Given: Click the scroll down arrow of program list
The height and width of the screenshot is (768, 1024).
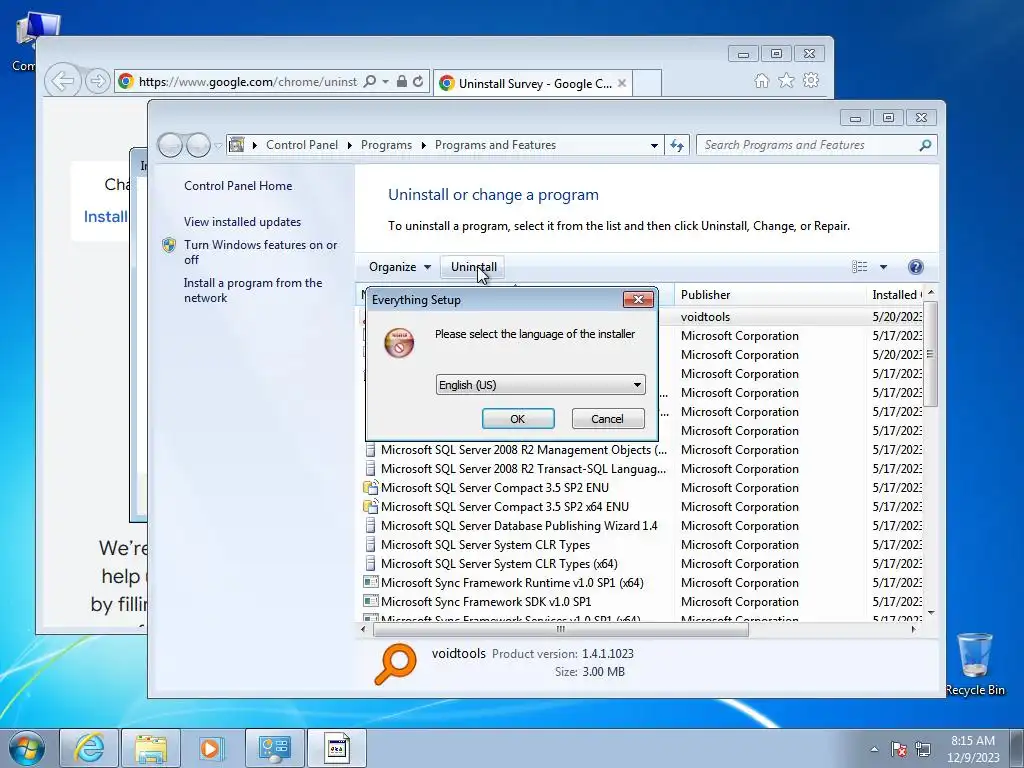Looking at the screenshot, I should pos(931,613).
